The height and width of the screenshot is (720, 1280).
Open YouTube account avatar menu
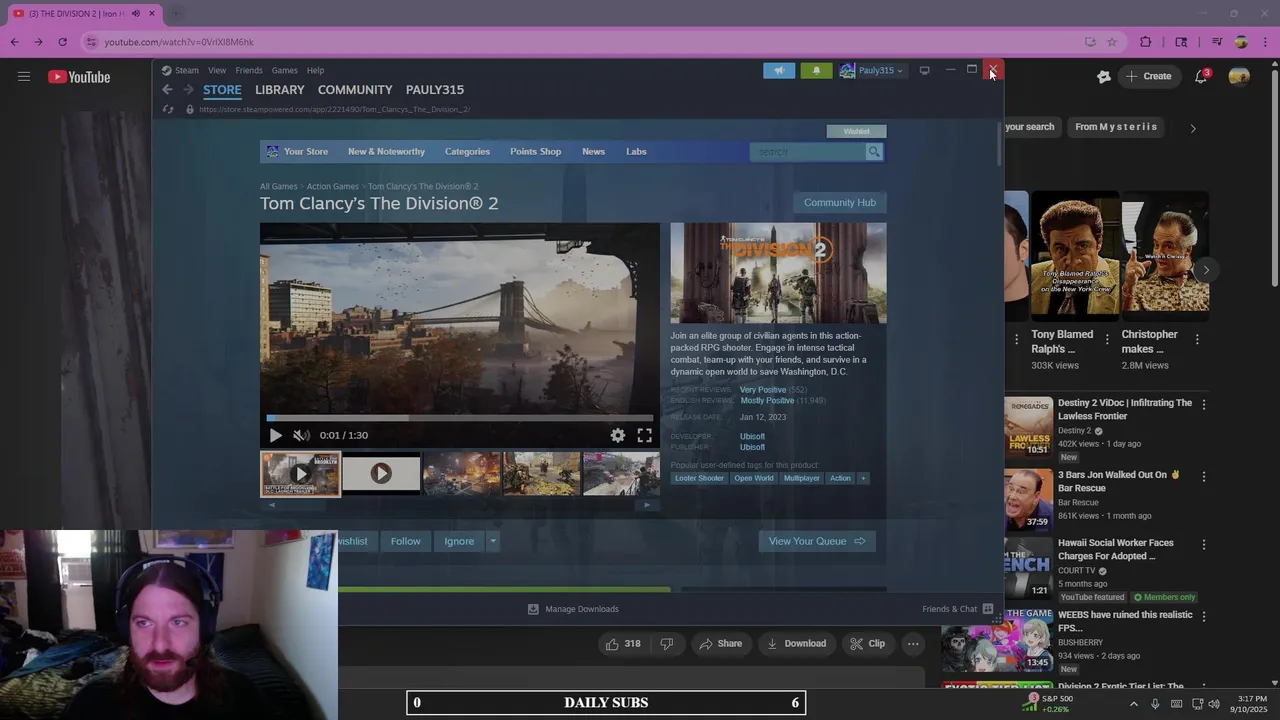point(1239,76)
